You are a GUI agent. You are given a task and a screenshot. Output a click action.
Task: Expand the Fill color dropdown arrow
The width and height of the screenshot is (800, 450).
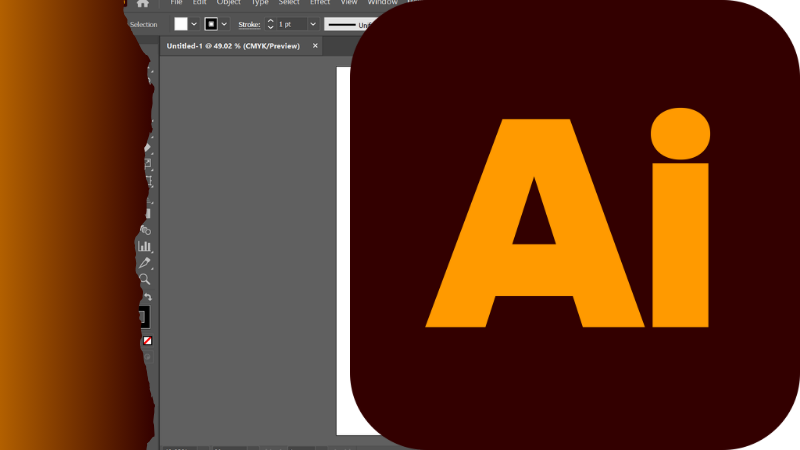point(194,24)
